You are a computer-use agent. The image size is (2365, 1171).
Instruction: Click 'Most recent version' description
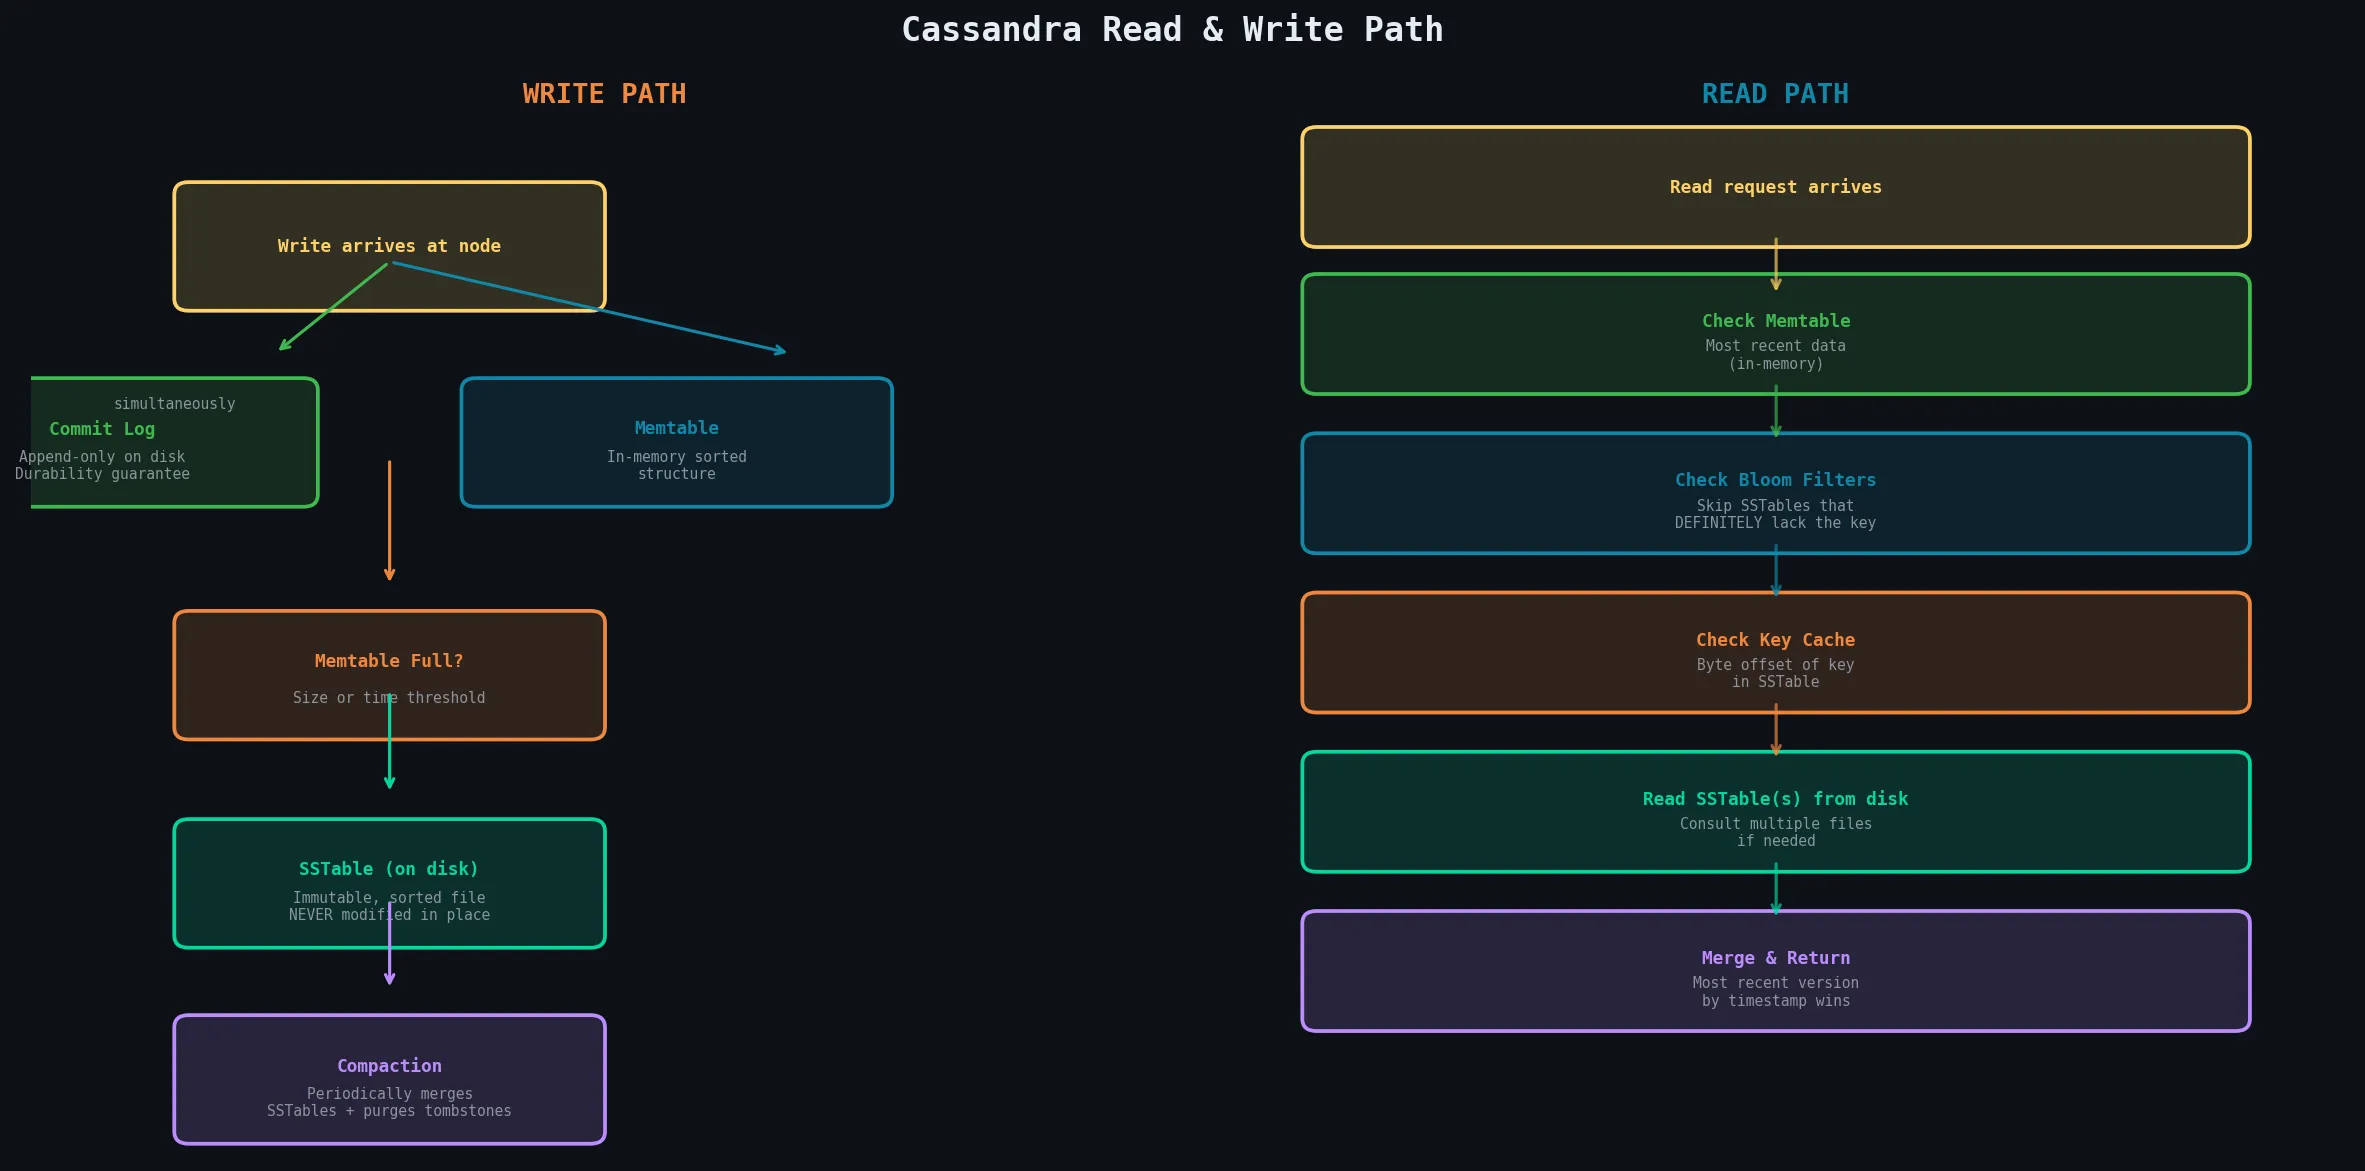point(1775,983)
